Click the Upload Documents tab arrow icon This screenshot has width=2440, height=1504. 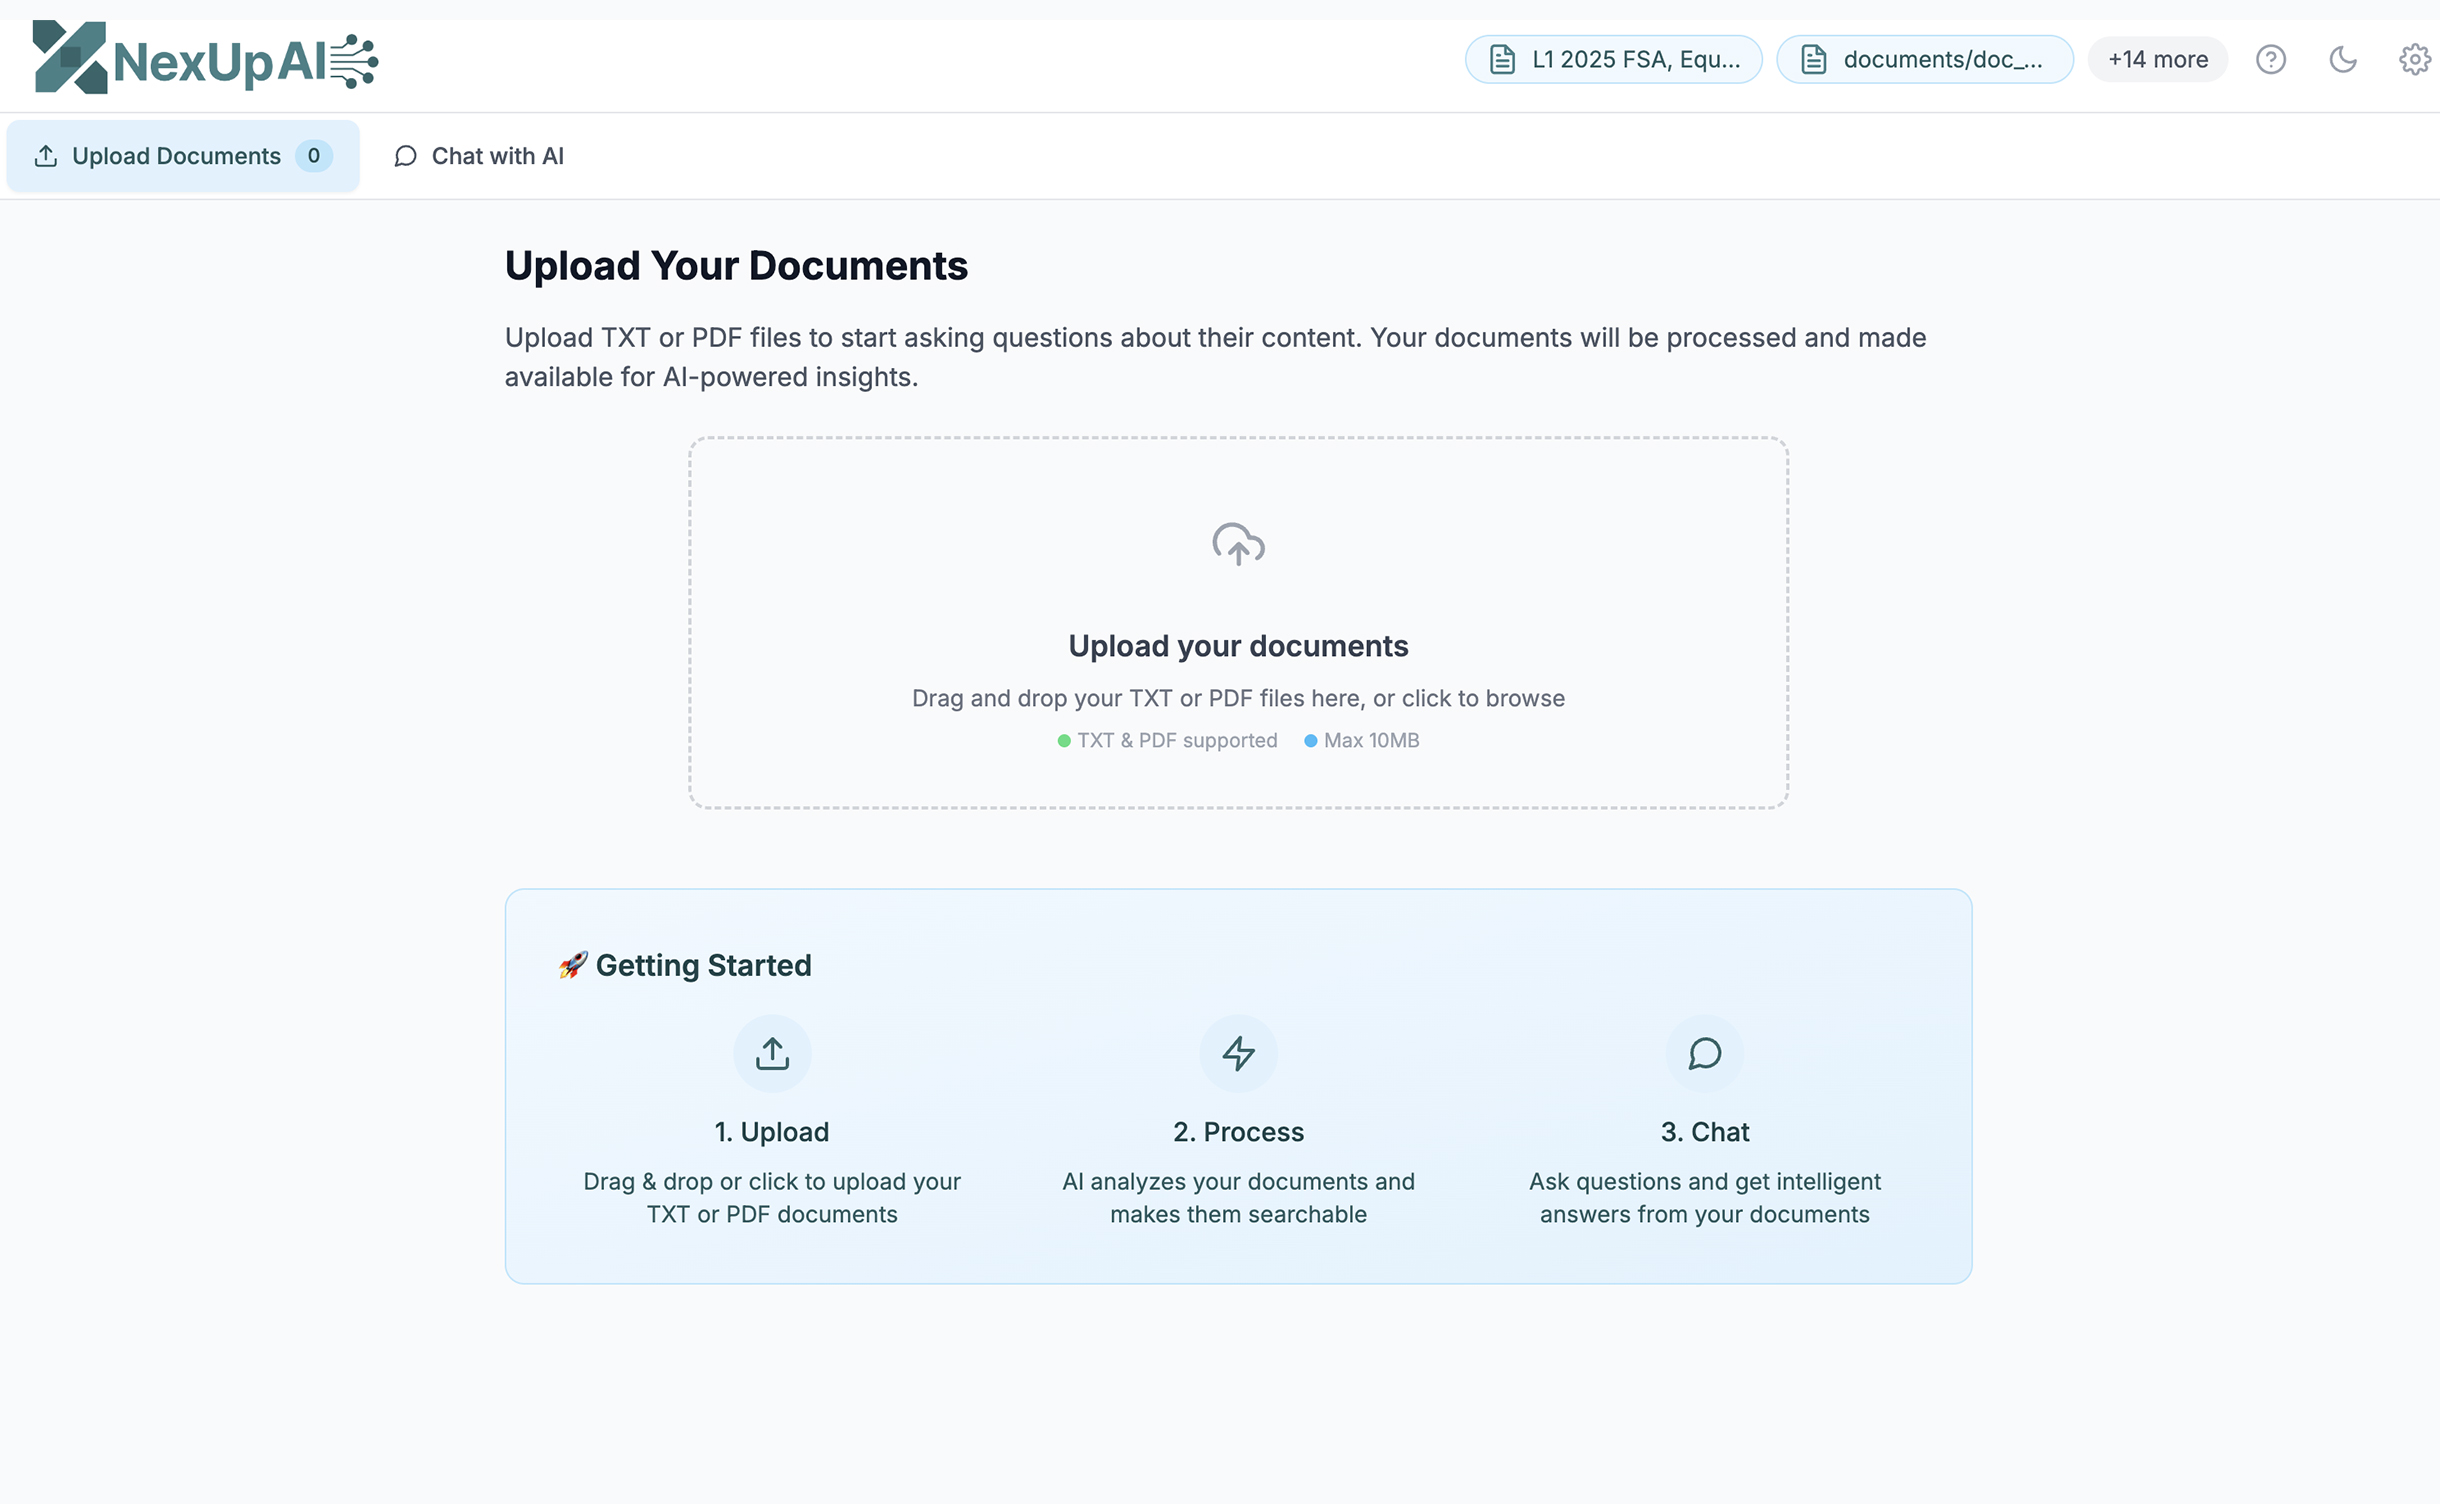pos(46,156)
